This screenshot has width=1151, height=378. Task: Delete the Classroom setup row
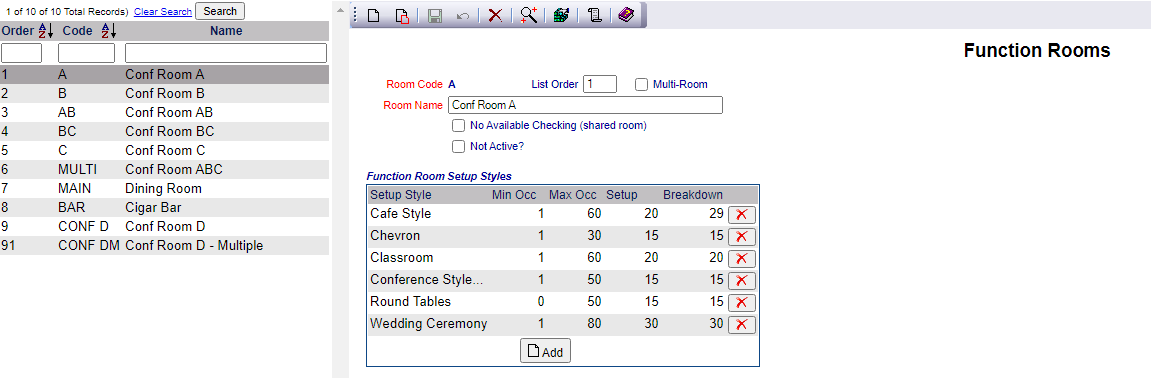(x=741, y=258)
